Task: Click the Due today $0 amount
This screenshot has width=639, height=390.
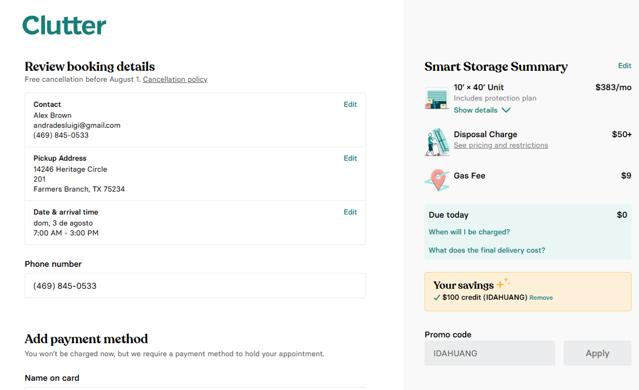Action: click(622, 215)
